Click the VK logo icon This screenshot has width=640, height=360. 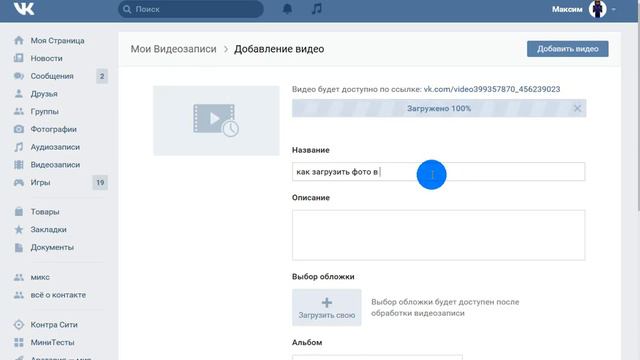[x=24, y=9]
